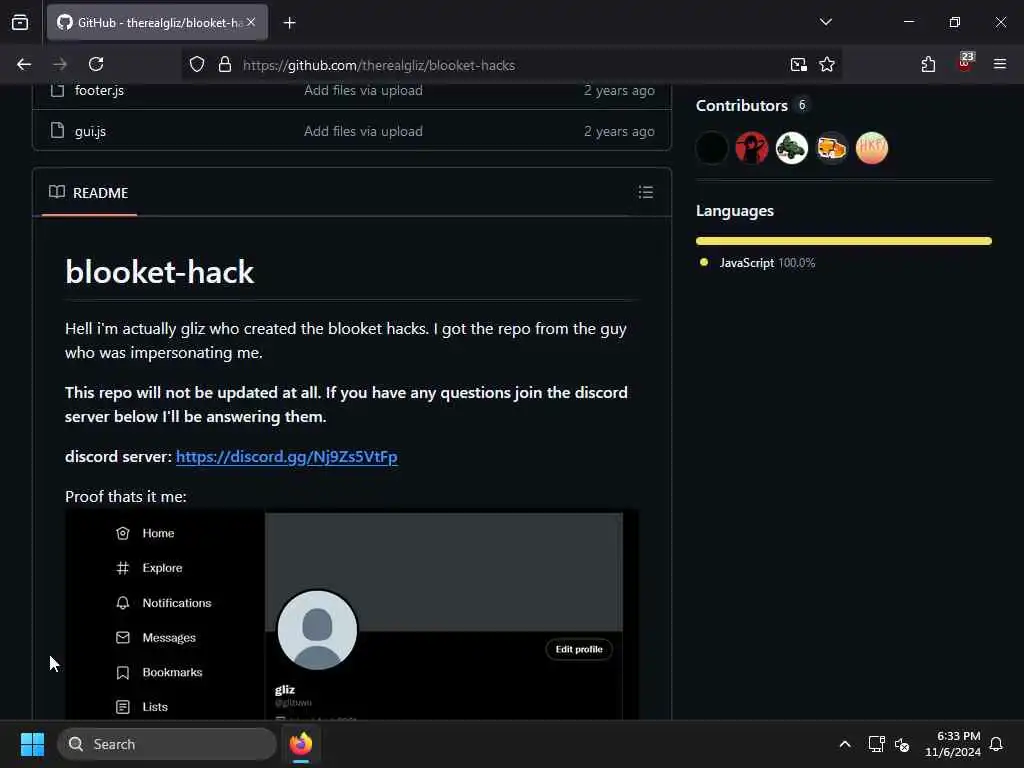Open the first black contributor avatar
Screen dimensions: 1024x768
(712, 148)
